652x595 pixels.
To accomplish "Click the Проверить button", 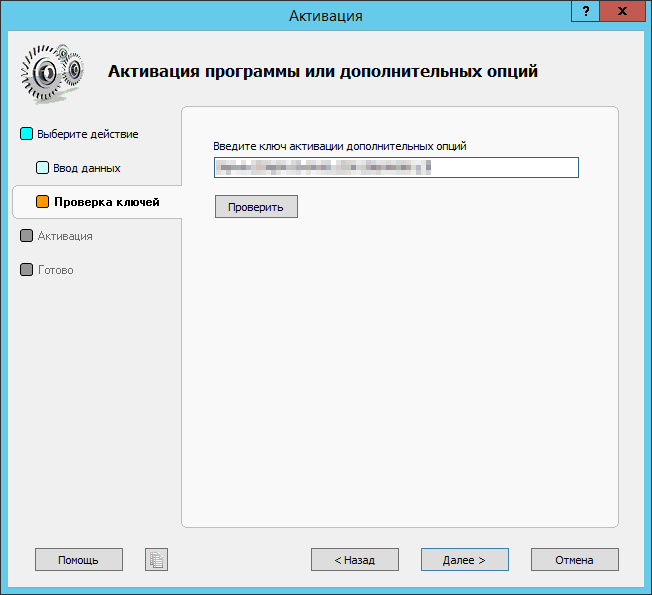I will 256,207.
